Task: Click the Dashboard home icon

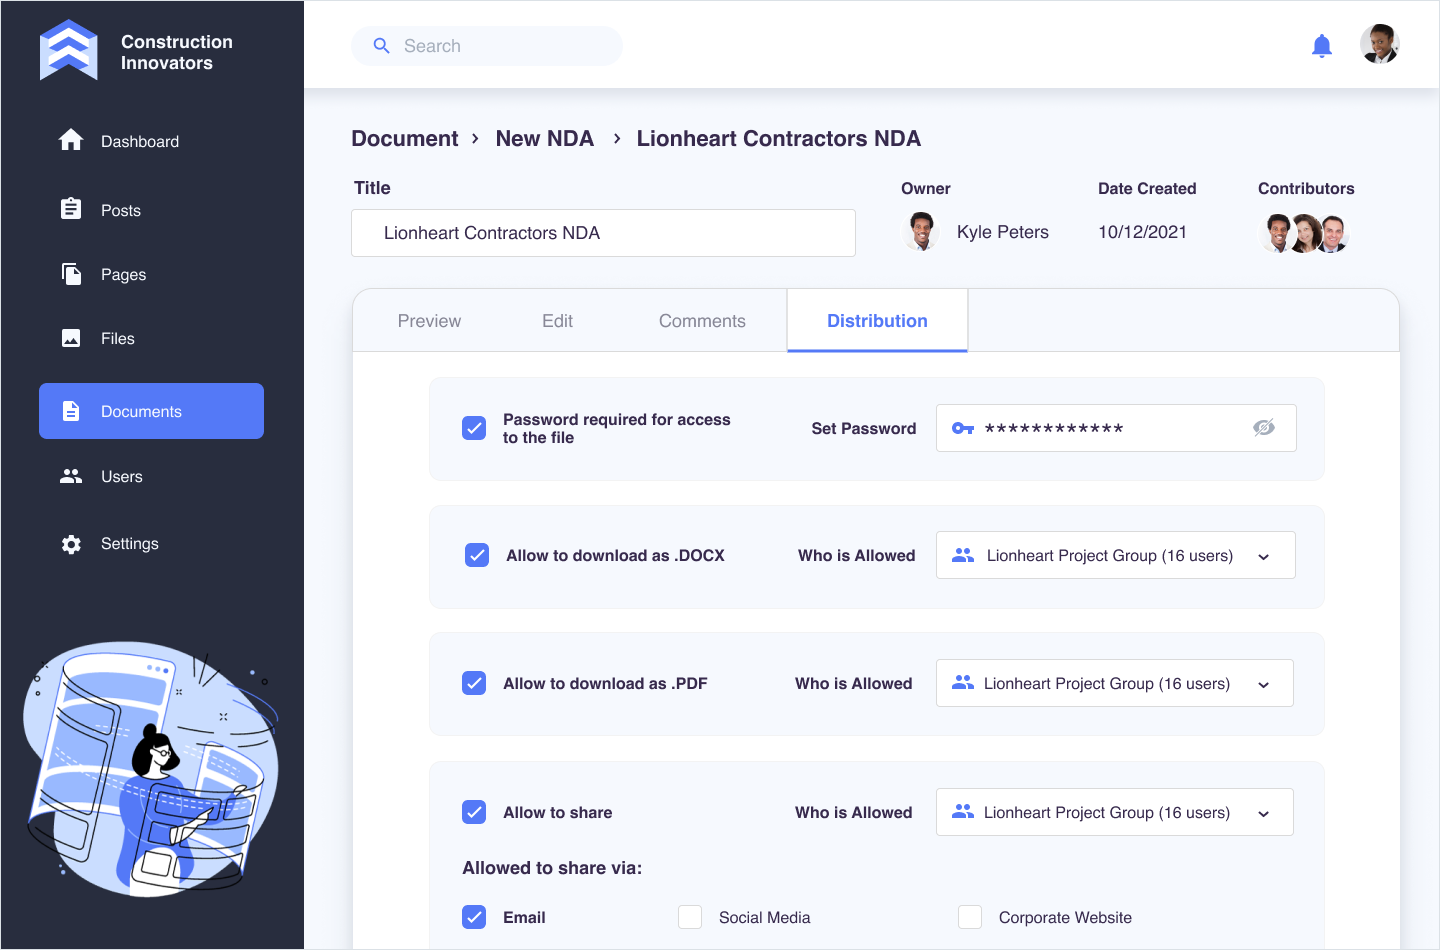Action: click(x=71, y=140)
